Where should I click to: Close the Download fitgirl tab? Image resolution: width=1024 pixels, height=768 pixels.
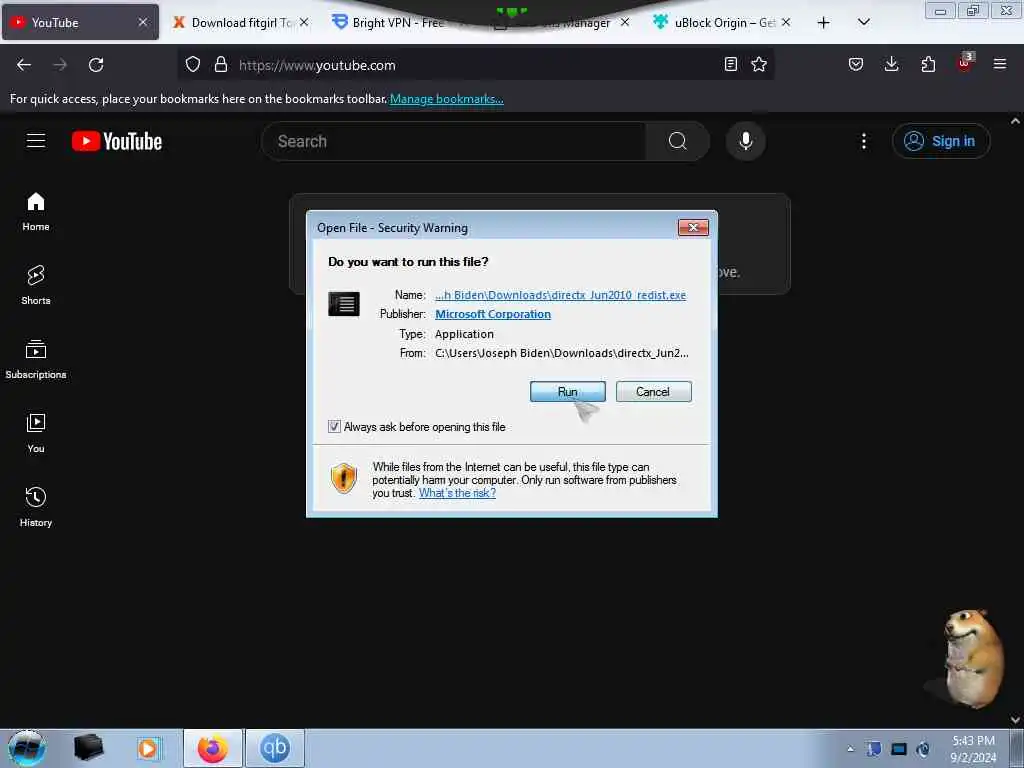304,22
